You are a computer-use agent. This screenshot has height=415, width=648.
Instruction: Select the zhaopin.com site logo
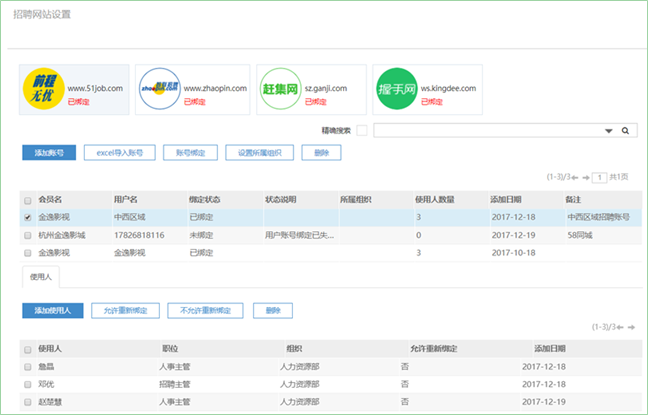pos(159,89)
